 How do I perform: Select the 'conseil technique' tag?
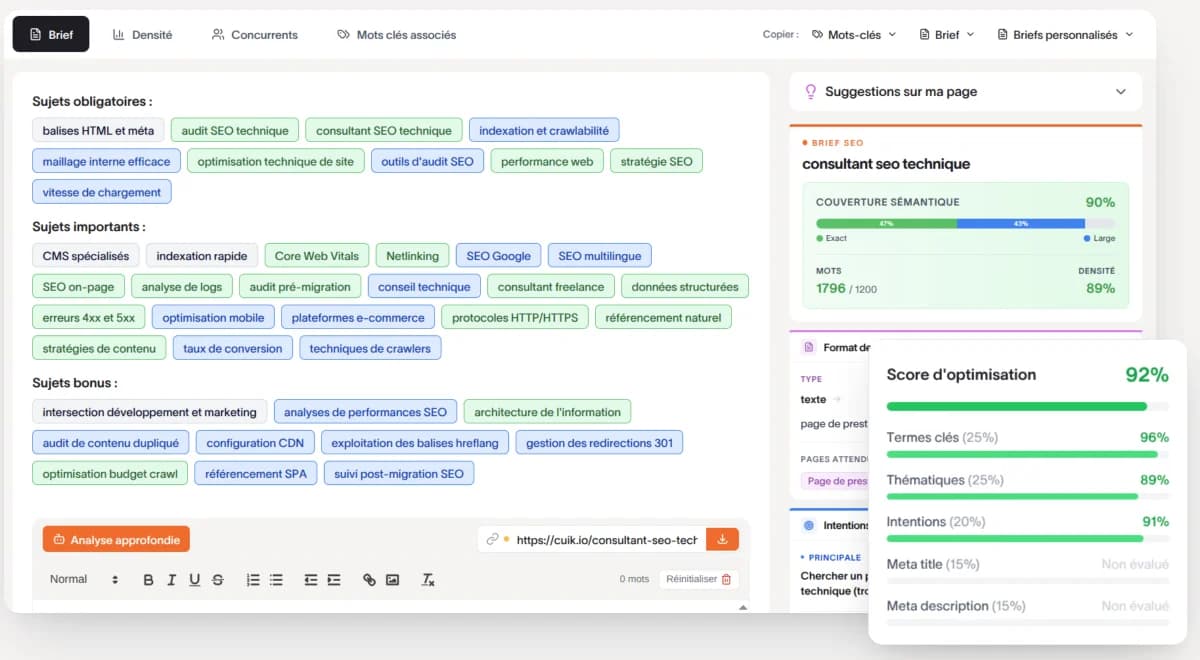coord(424,287)
